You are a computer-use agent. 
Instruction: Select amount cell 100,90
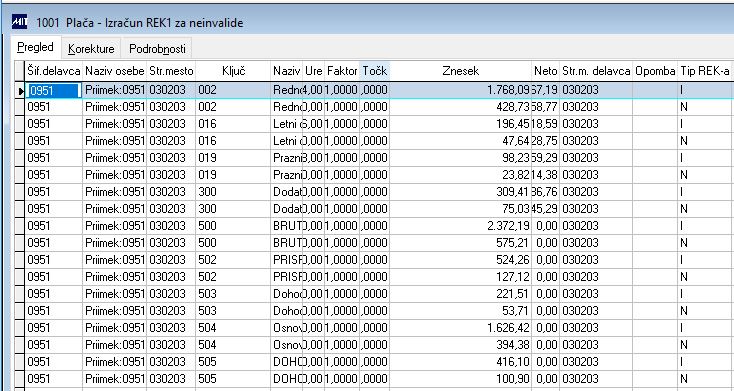click(461, 378)
